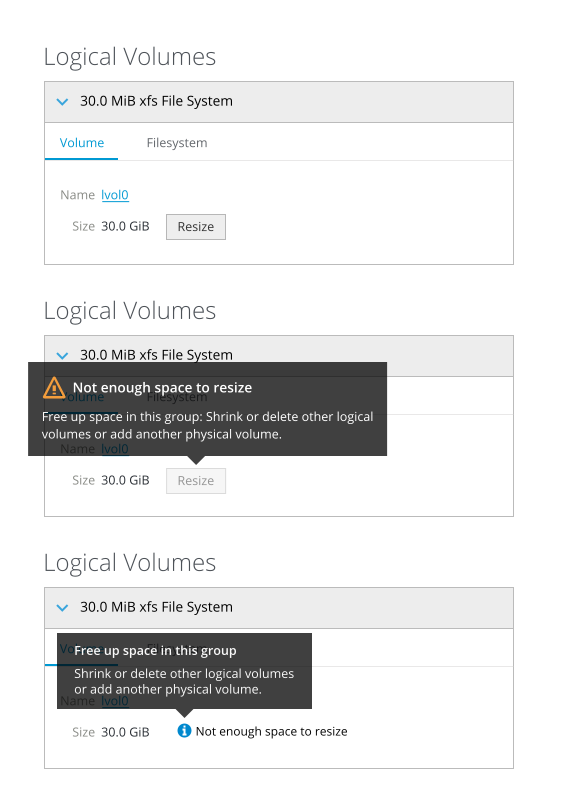Click the tooltip heading Not enough space to resize

[162, 387]
